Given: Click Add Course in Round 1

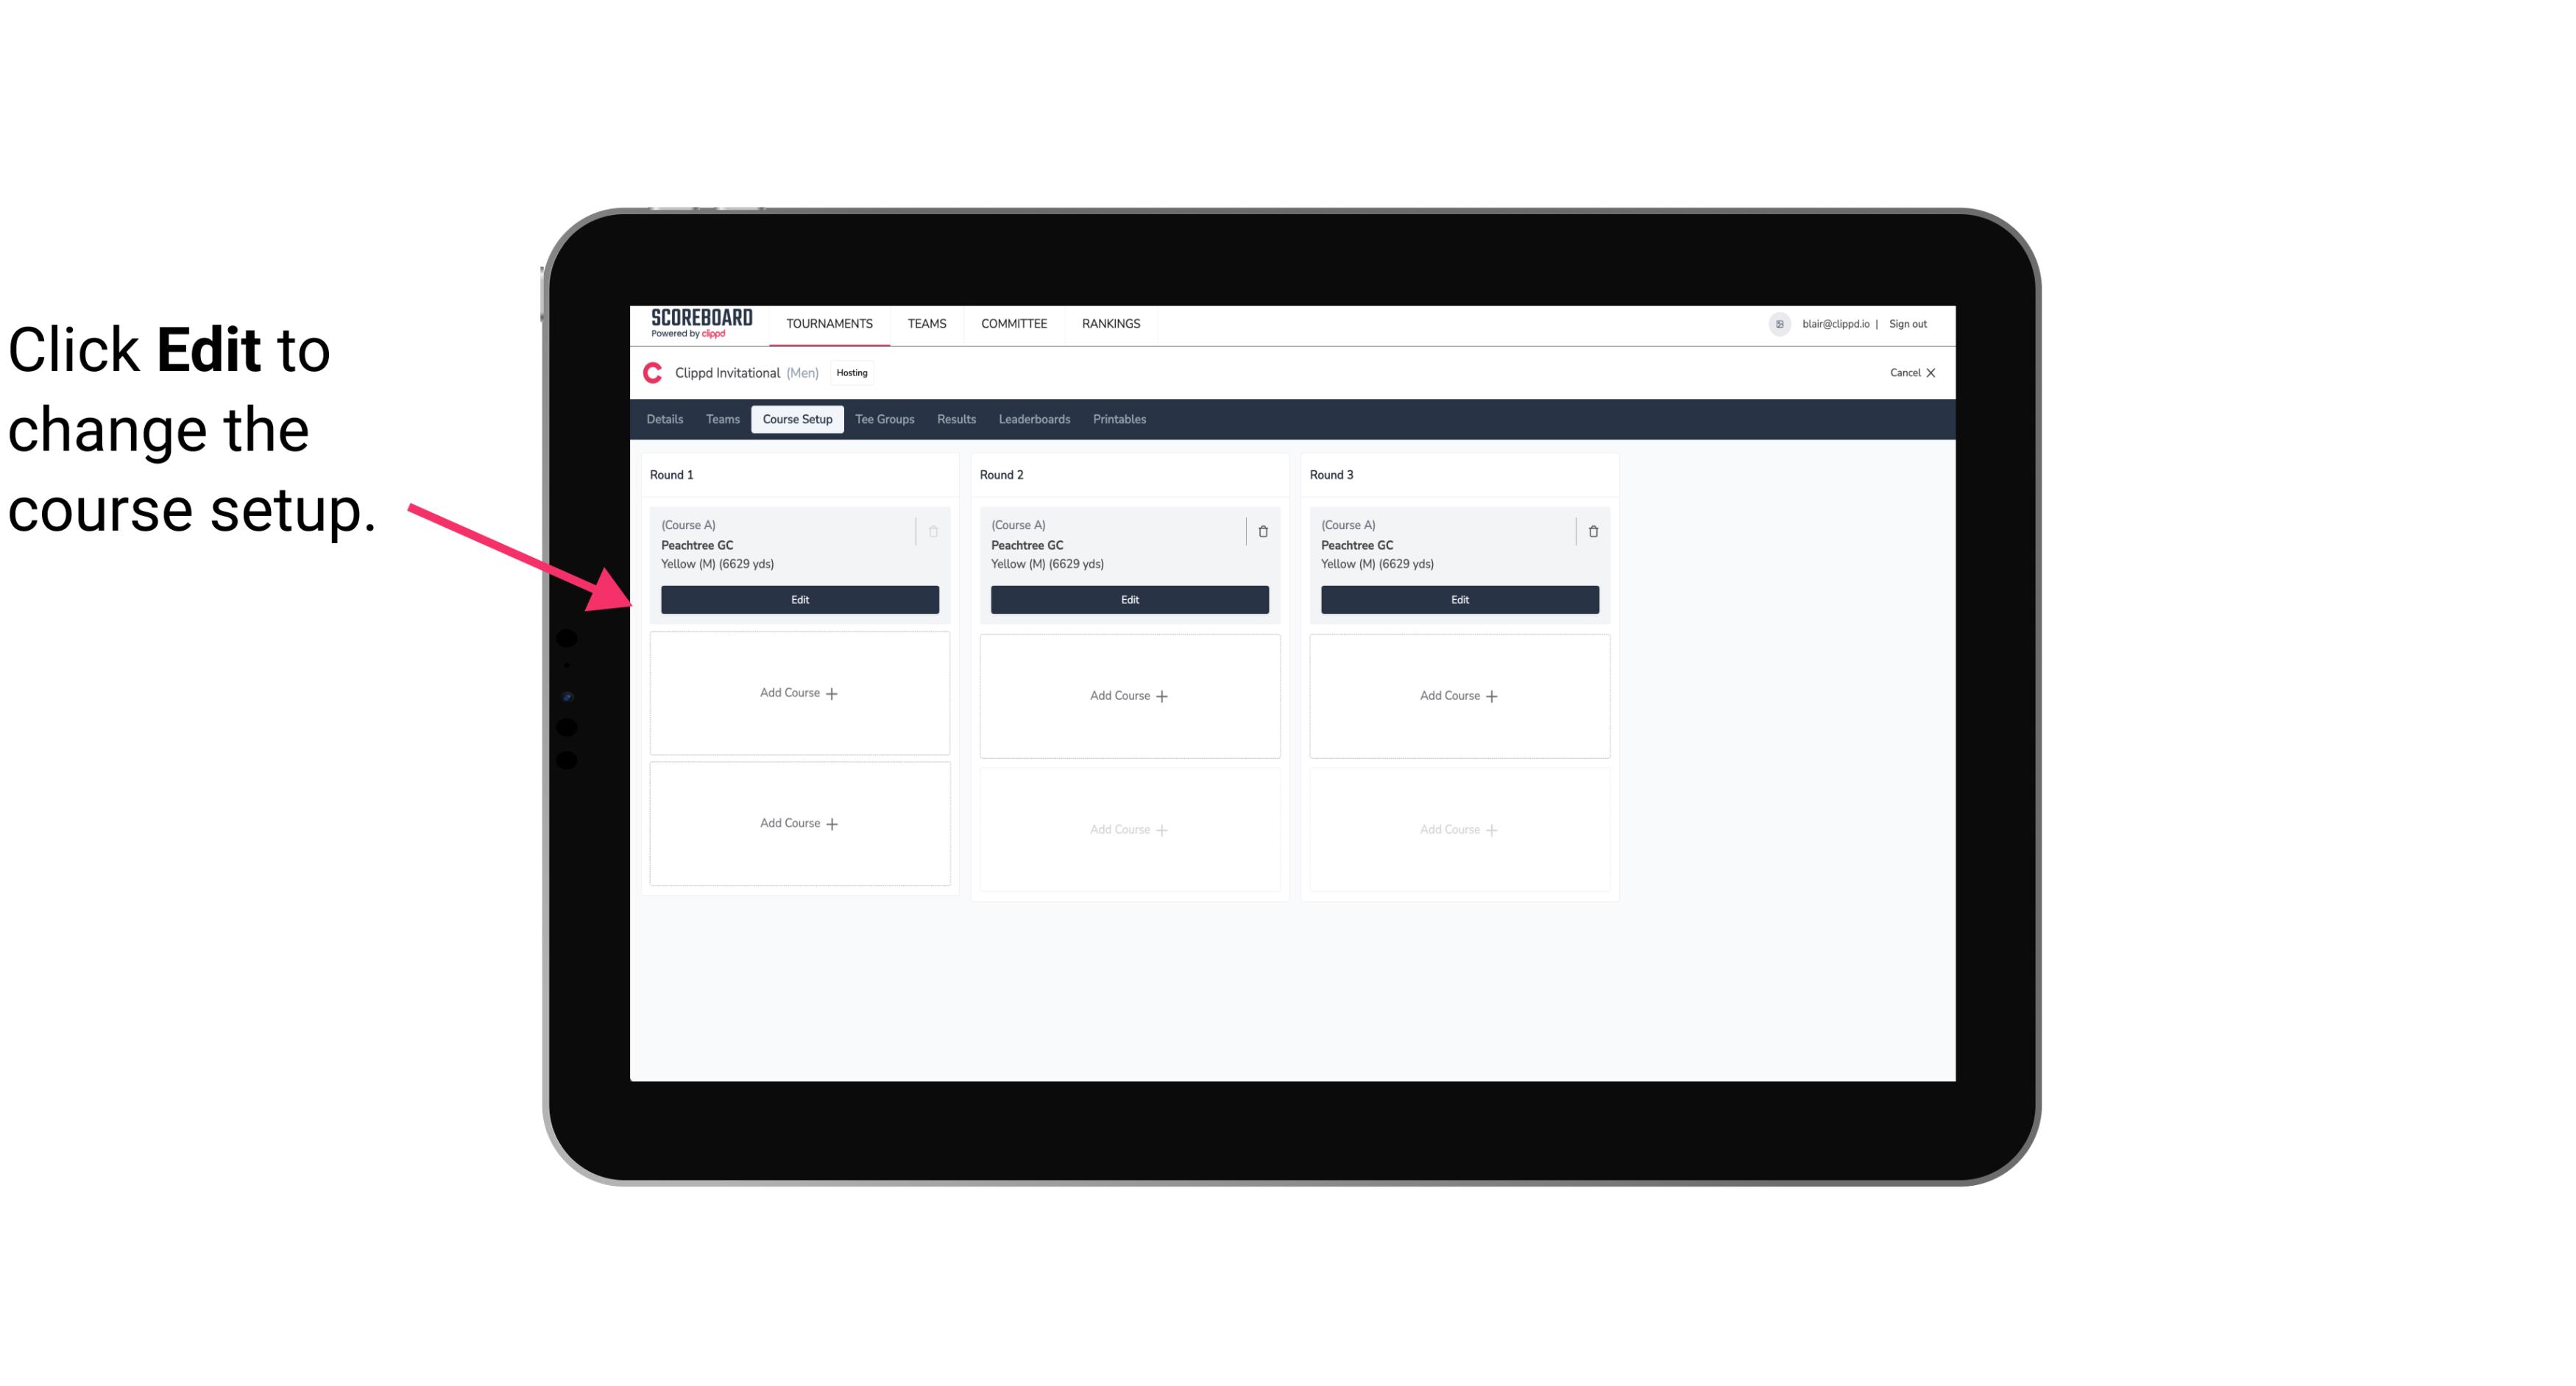Looking at the screenshot, I should tap(799, 693).
